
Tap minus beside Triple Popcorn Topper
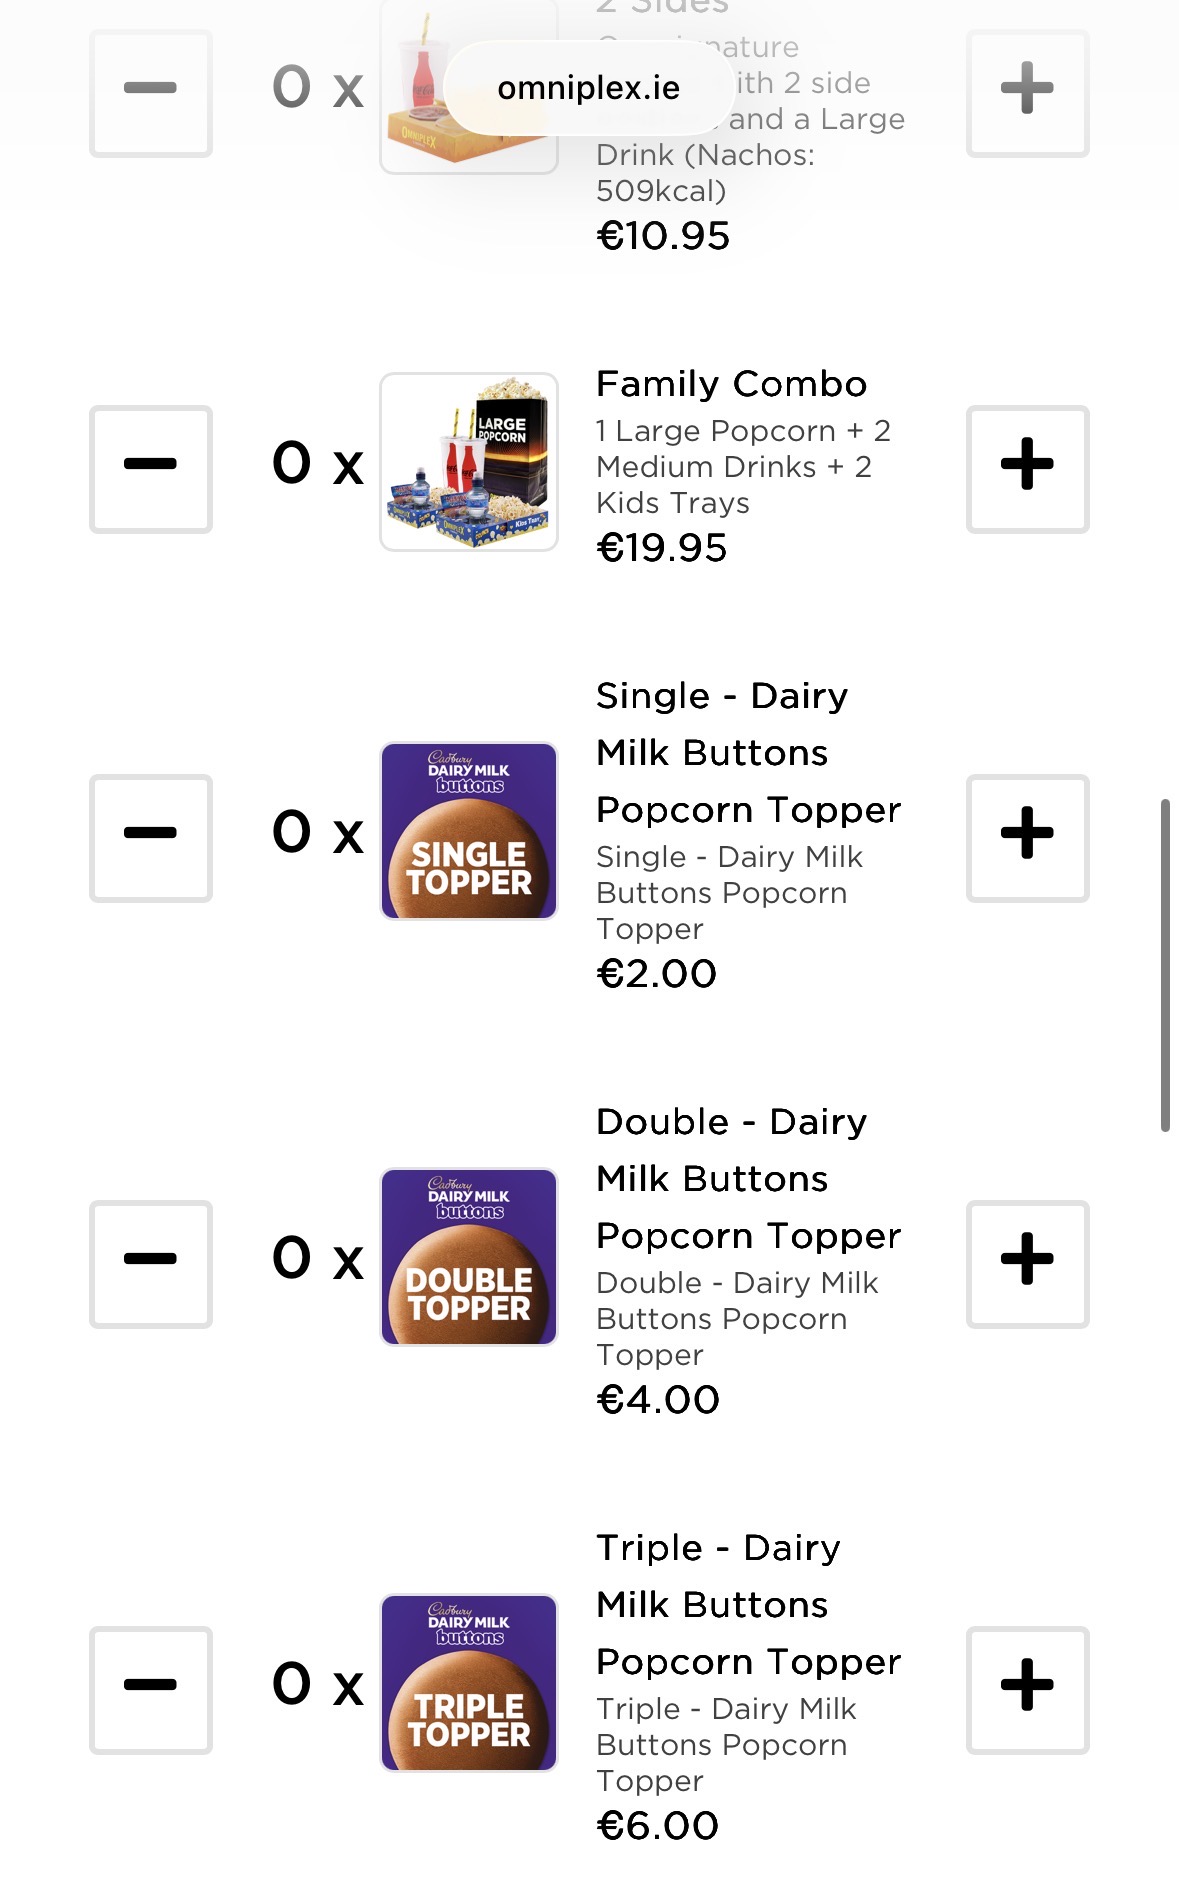pos(151,1689)
